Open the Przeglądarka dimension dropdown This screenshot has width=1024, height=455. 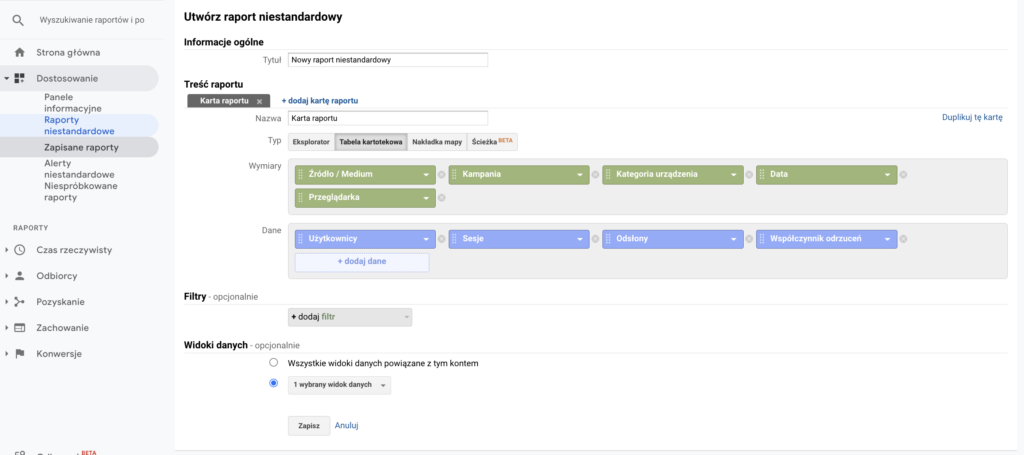[426, 198]
